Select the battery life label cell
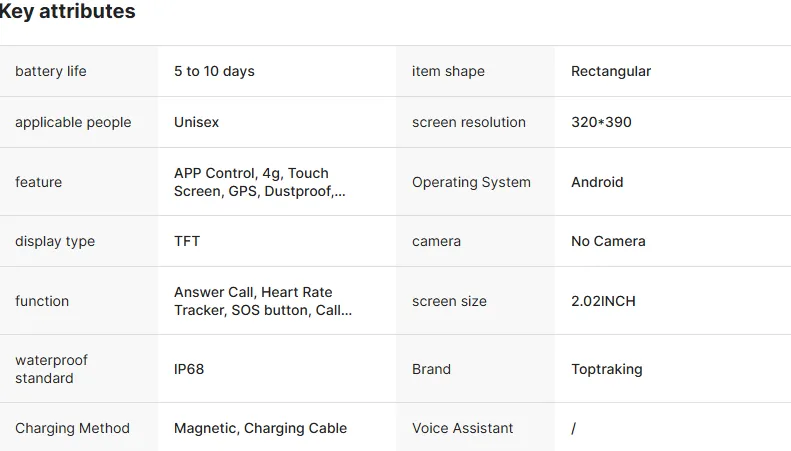 tap(79, 71)
